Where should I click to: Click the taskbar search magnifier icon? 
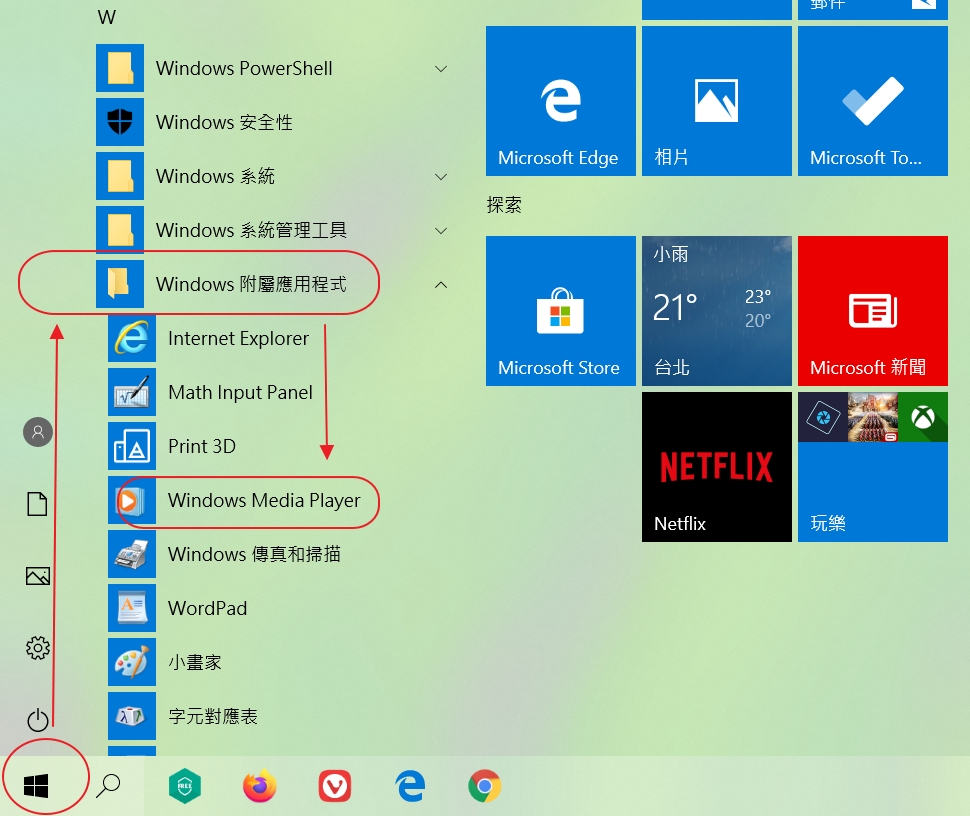(108, 786)
